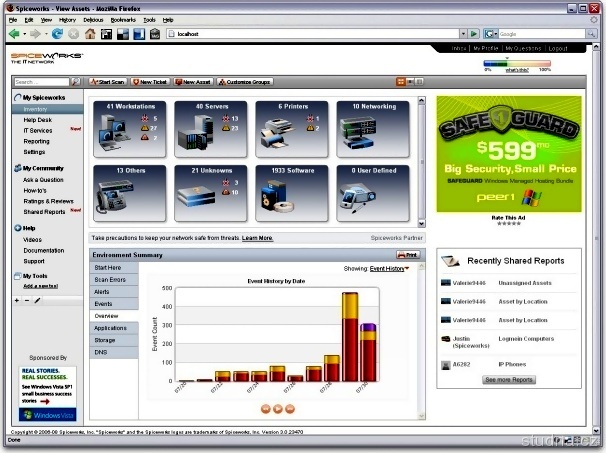Open the Firefox home page icon

pyautogui.click(x=90, y=34)
